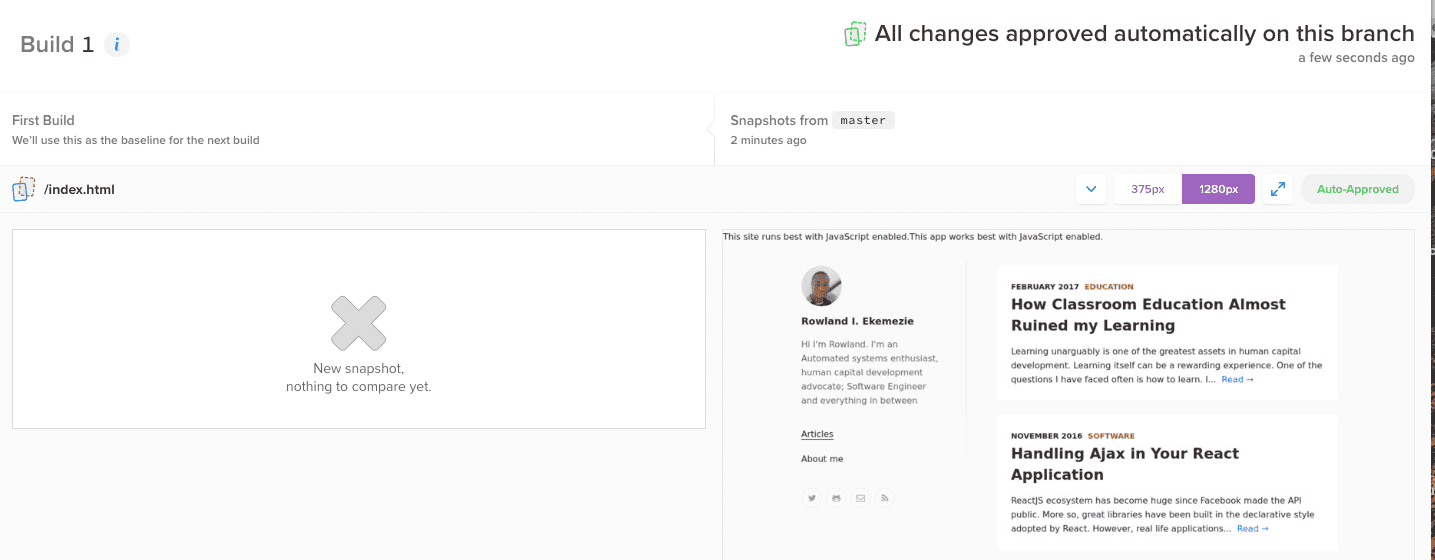
Task: Open the About me link
Action: click(822, 459)
